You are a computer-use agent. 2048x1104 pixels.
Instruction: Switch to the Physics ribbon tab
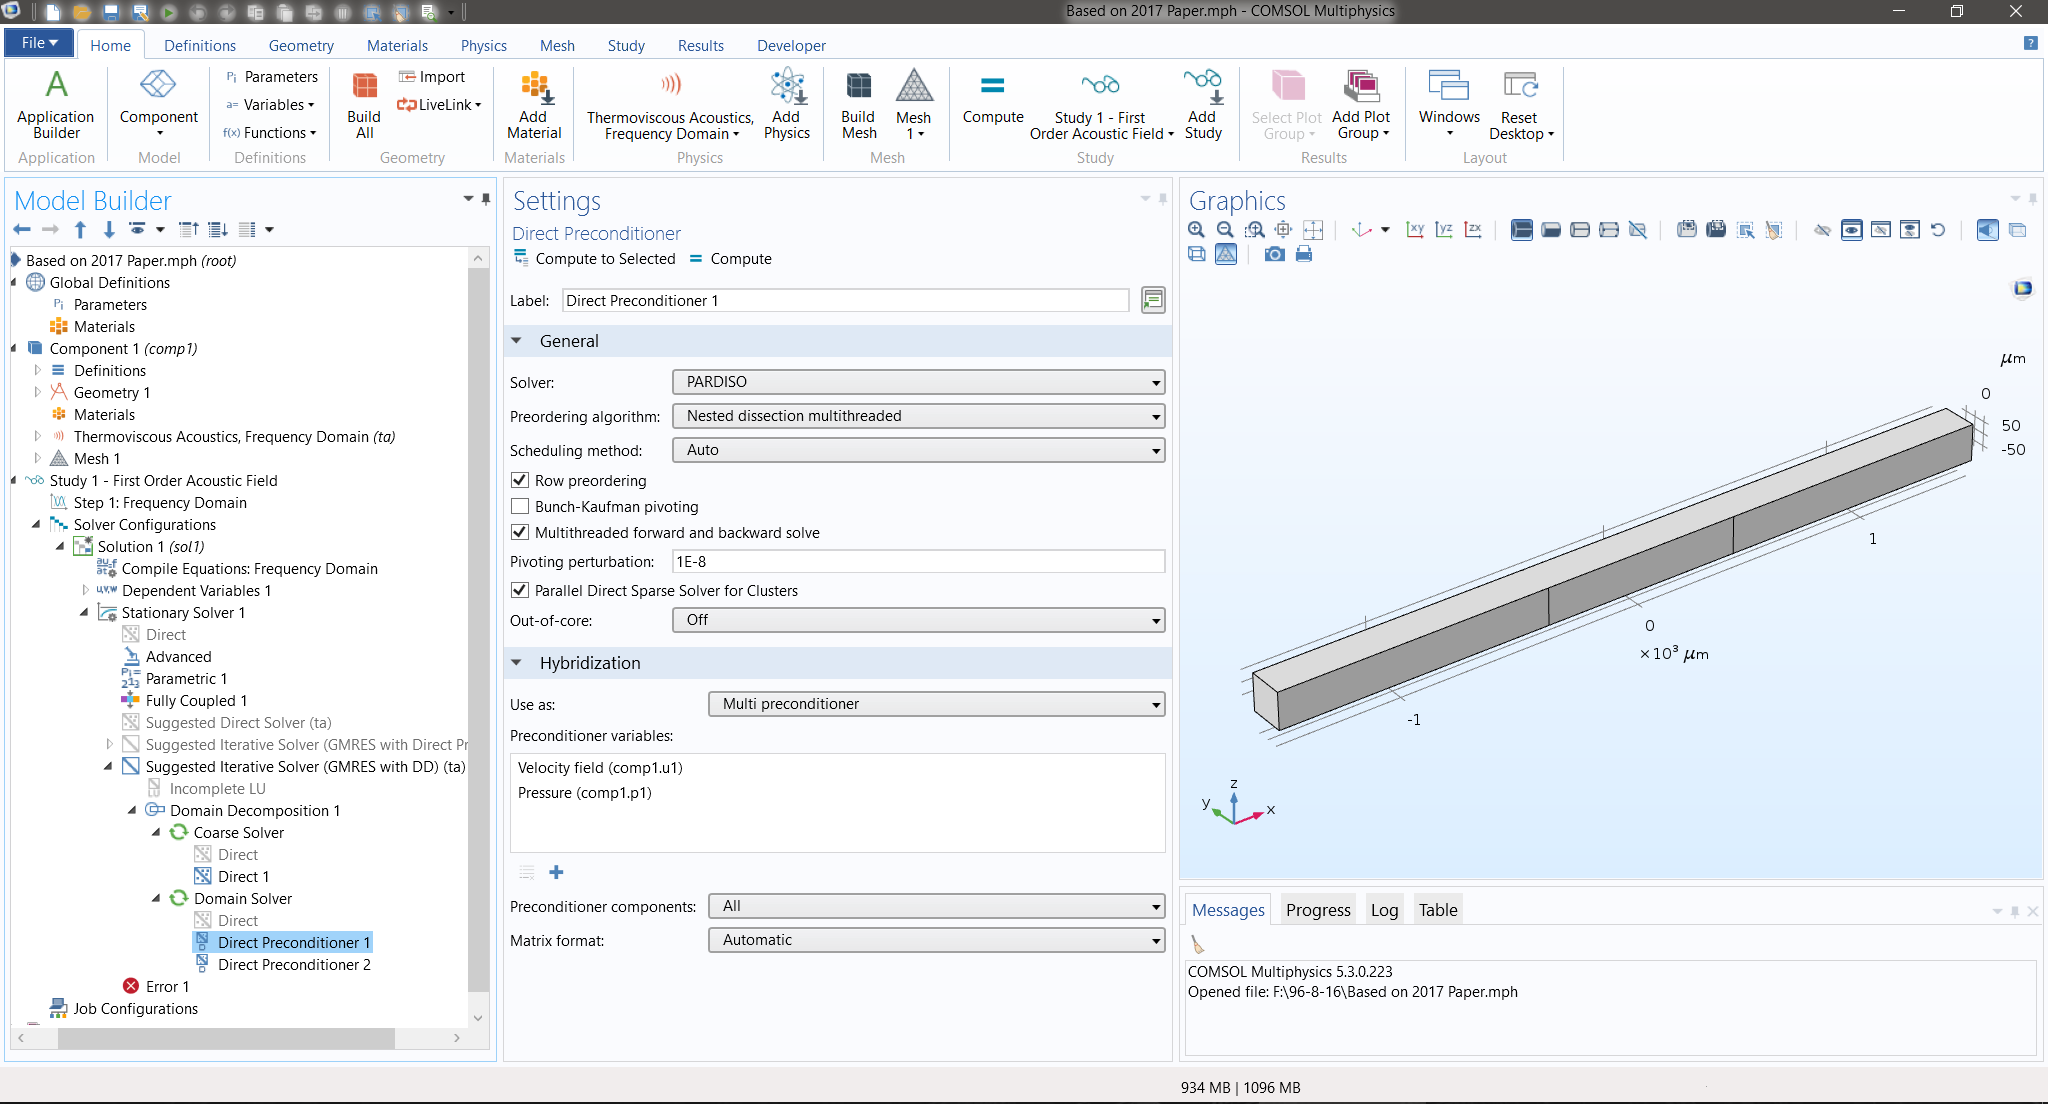pyautogui.click(x=483, y=46)
